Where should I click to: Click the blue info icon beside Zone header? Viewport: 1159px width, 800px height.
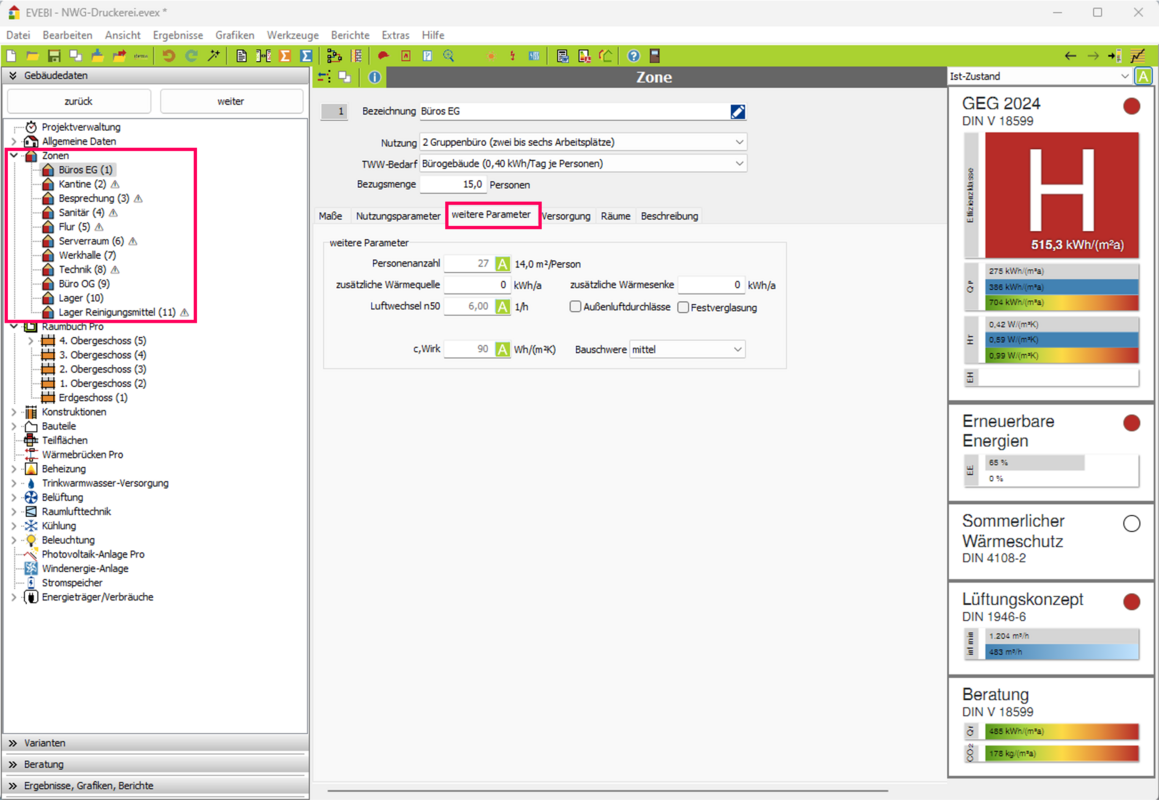coord(374,77)
